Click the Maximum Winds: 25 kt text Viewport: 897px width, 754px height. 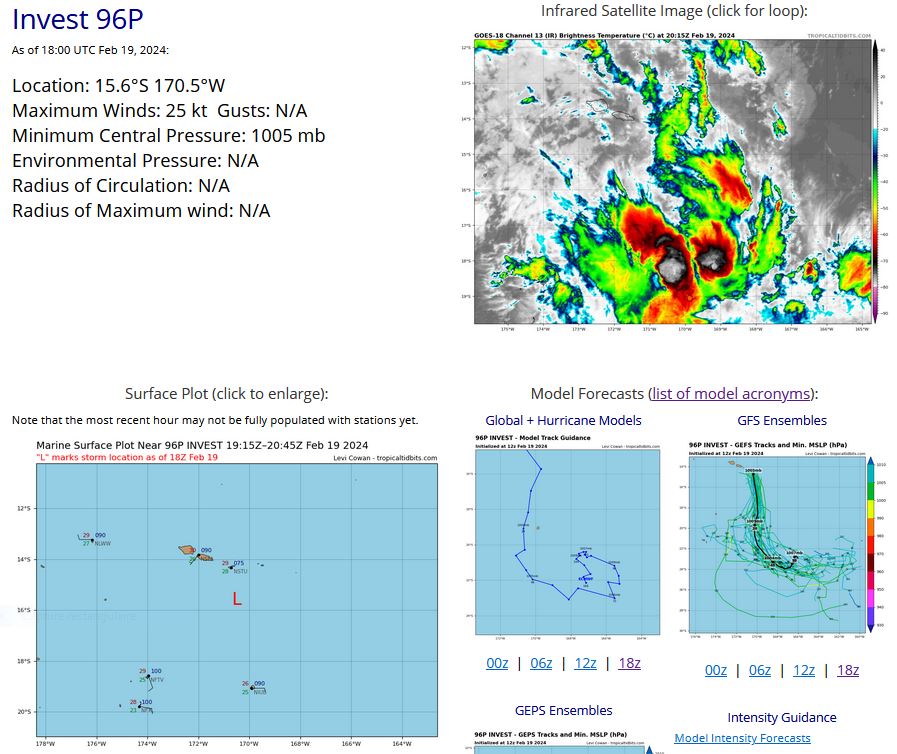110,110
